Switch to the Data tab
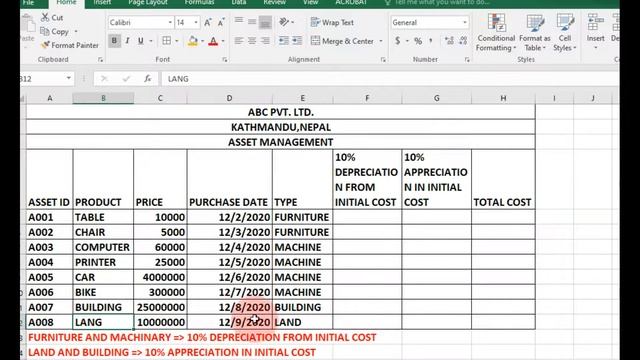640x360 pixels. tap(239, 2)
